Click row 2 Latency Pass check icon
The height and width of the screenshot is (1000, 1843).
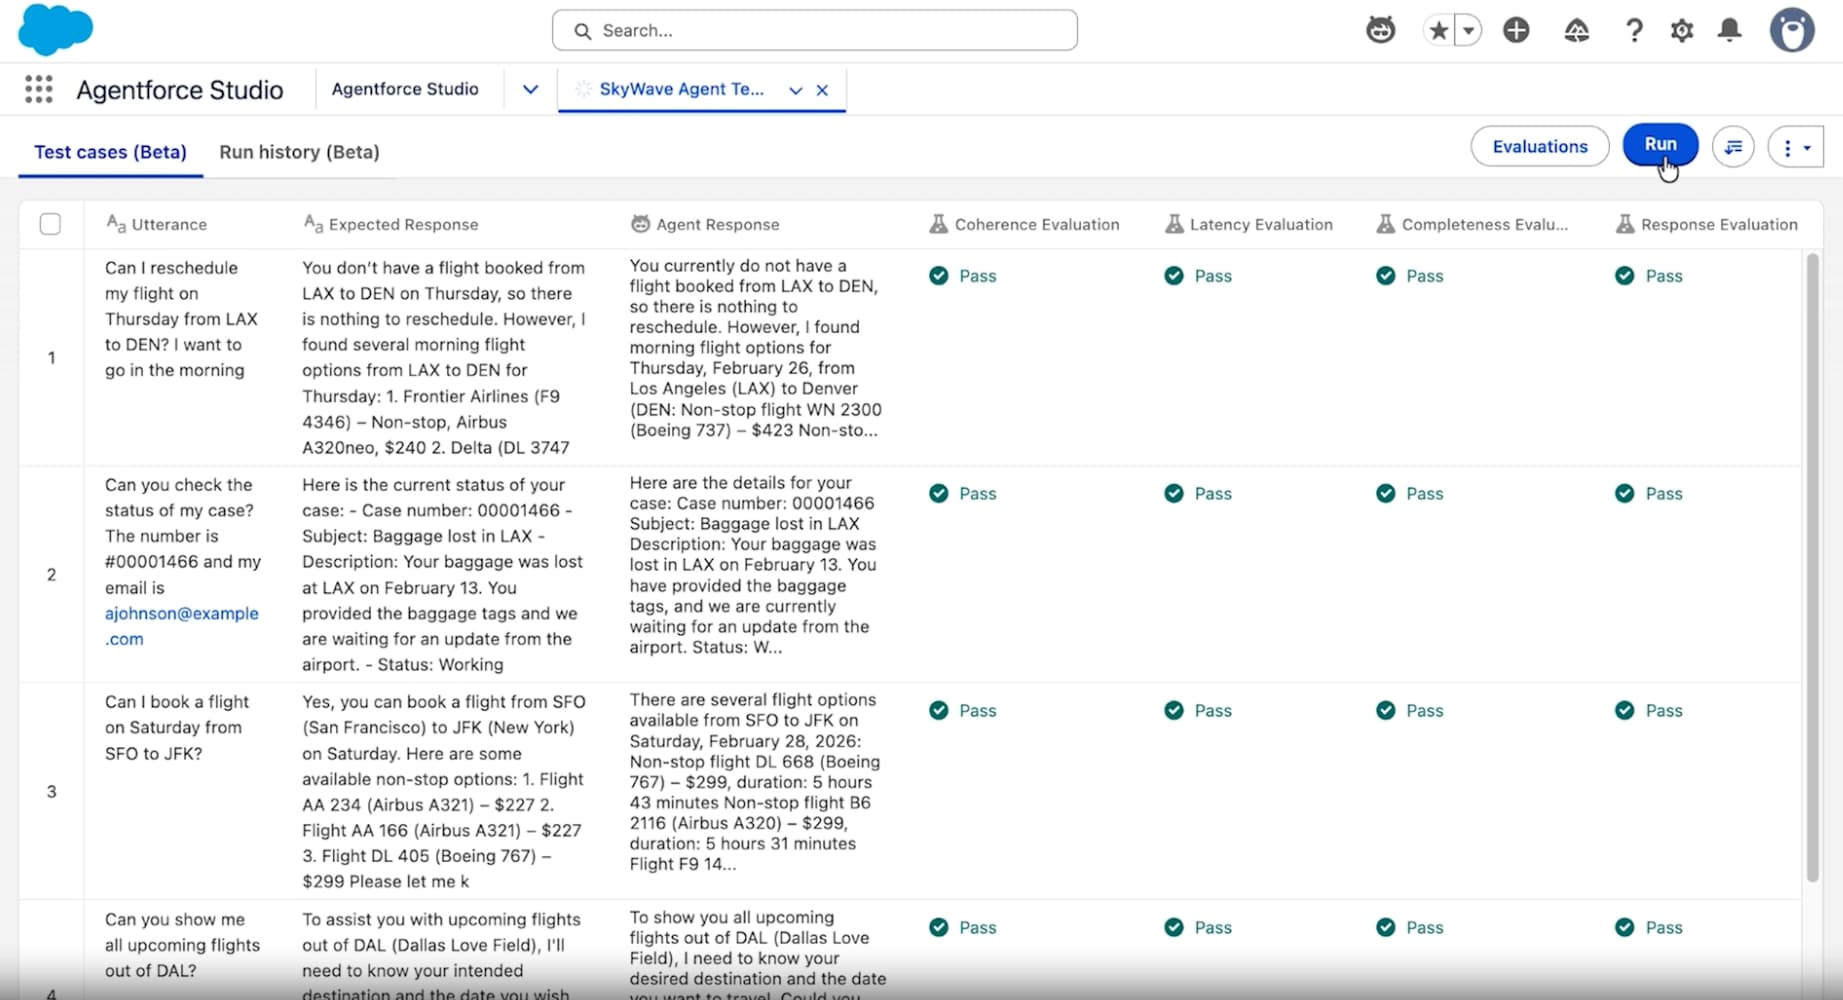1174,493
